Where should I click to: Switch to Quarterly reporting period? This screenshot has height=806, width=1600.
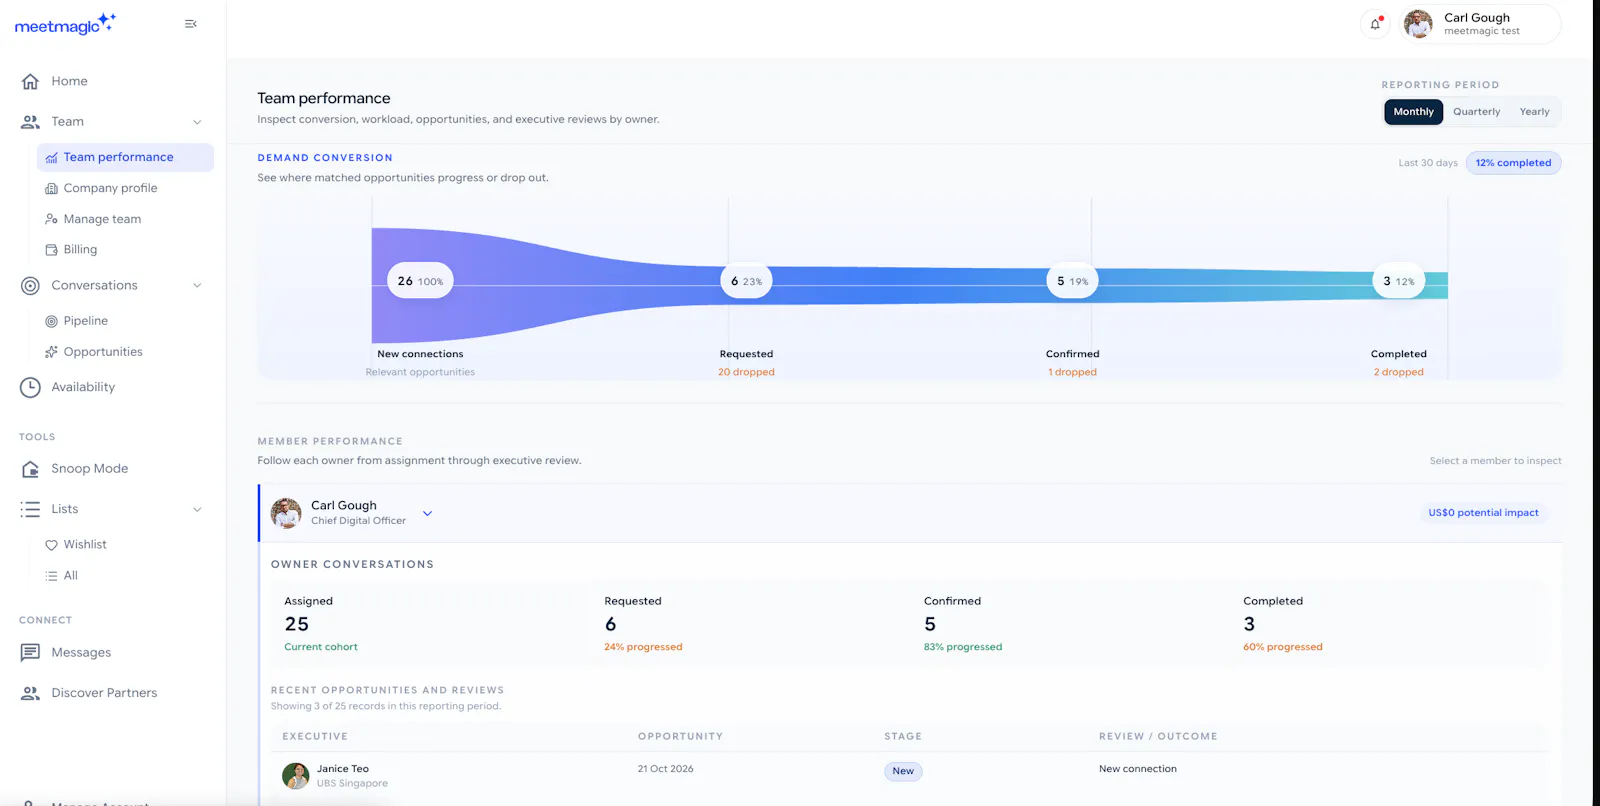1476,112
